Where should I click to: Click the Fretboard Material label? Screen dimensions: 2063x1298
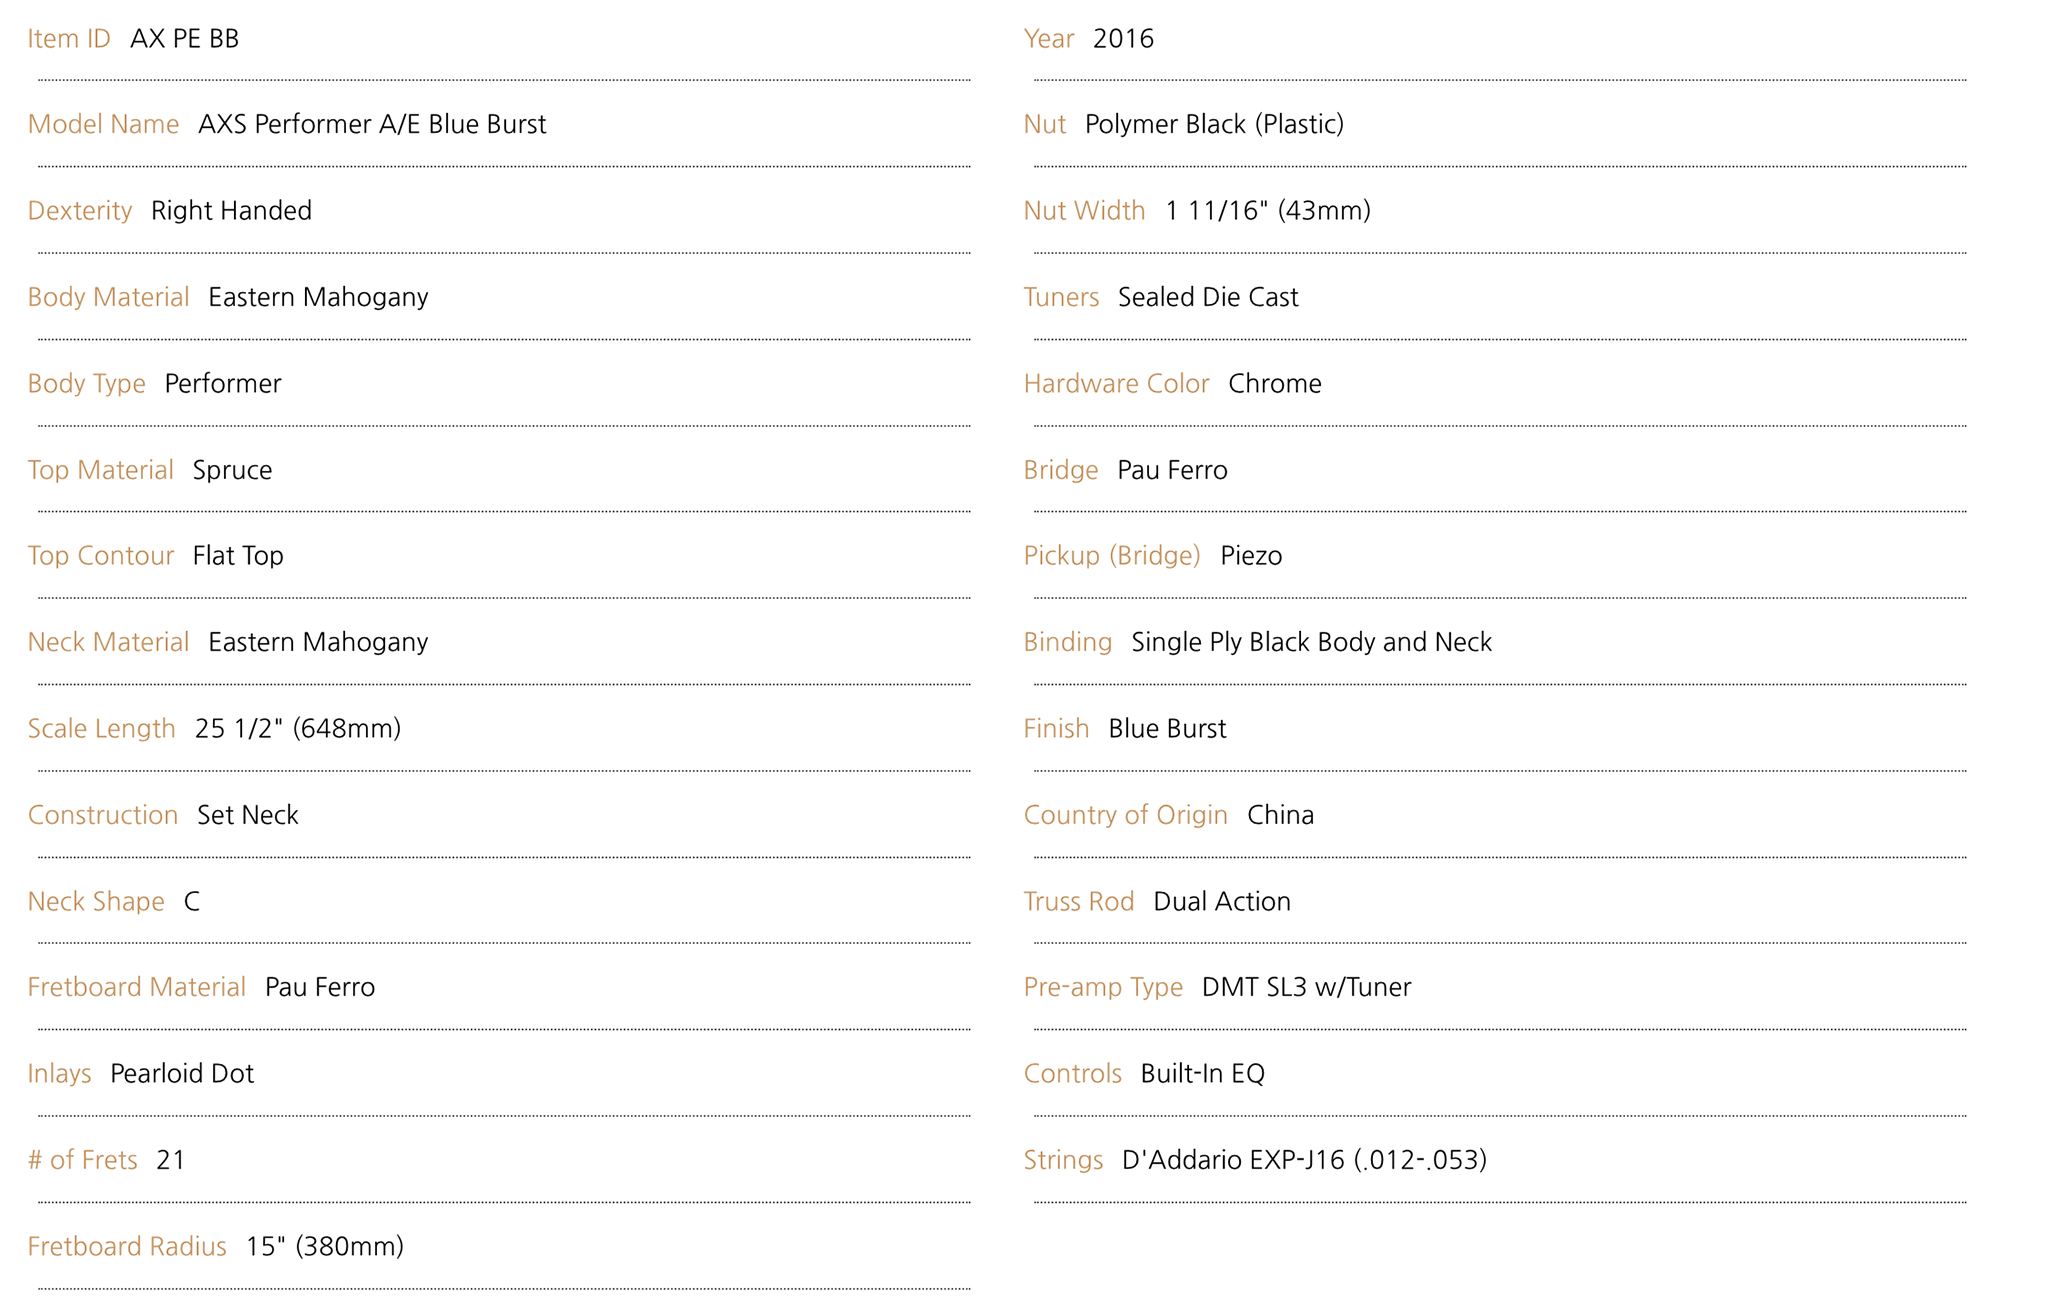coord(136,988)
